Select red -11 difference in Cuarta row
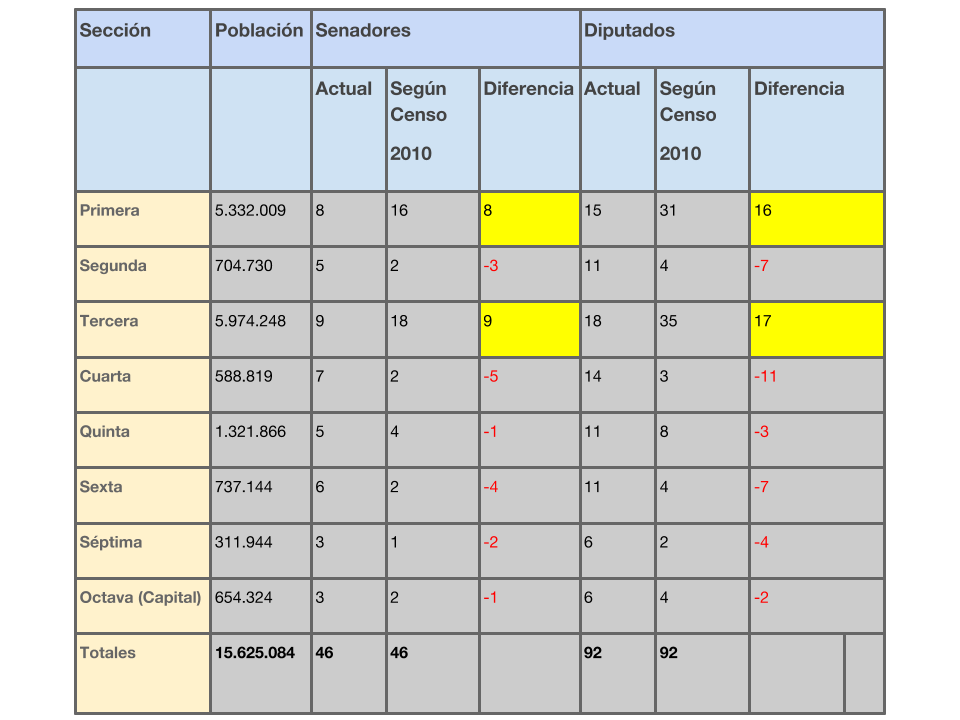Viewport: 960px width, 720px height. point(765,376)
